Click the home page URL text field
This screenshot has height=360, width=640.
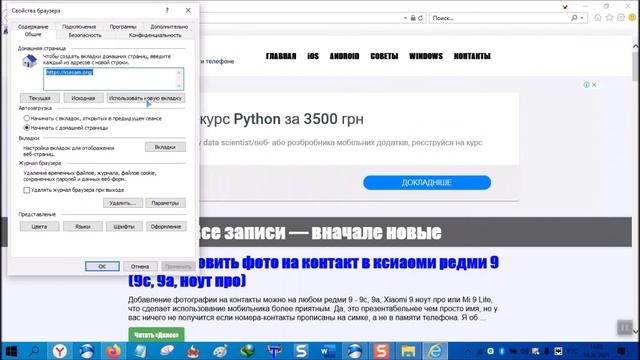coord(113,79)
